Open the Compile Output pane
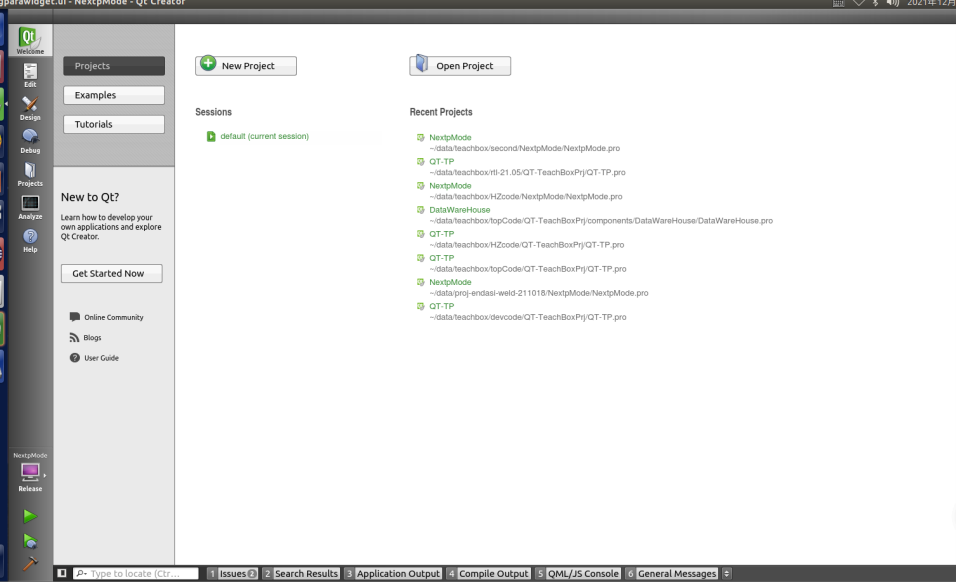The width and height of the screenshot is (956, 582). coord(488,573)
